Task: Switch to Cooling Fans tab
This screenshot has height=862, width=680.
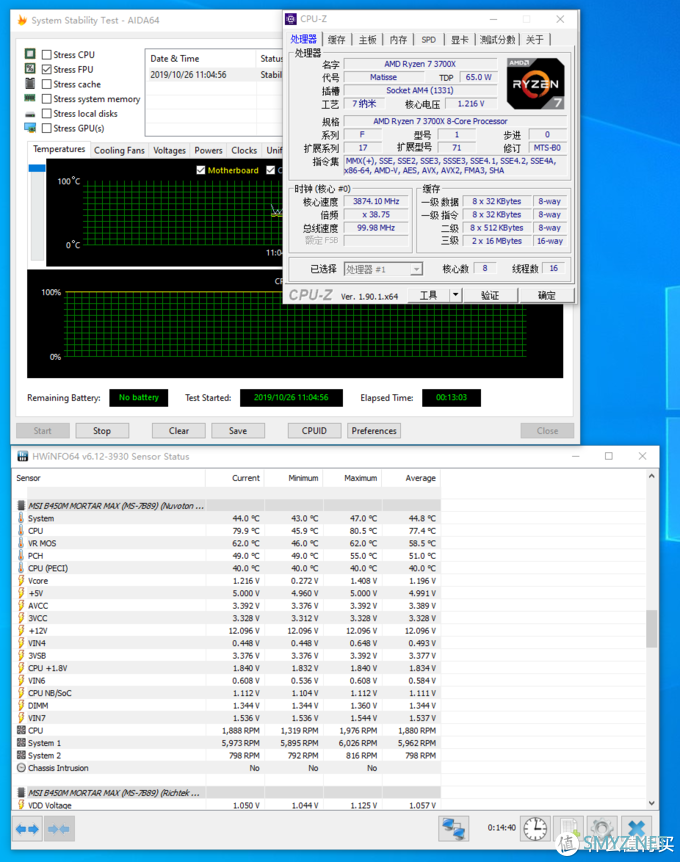Action: pyautogui.click(x=119, y=151)
